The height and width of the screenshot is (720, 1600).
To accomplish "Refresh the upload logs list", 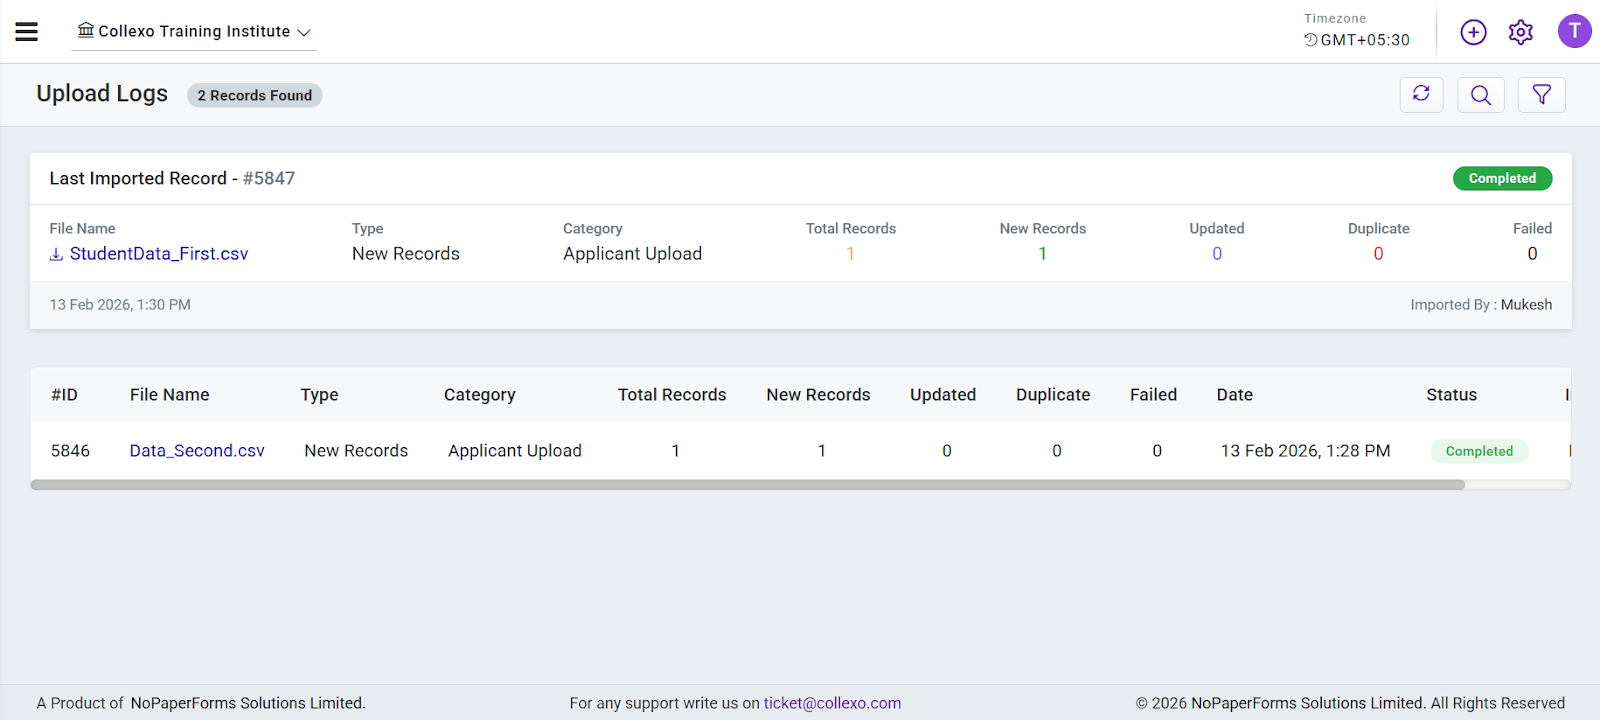I will point(1421,95).
